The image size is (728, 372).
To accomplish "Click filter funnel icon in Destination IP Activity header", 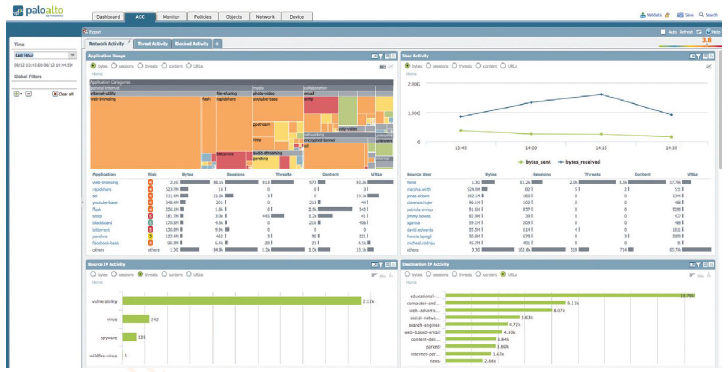I will tap(698, 265).
